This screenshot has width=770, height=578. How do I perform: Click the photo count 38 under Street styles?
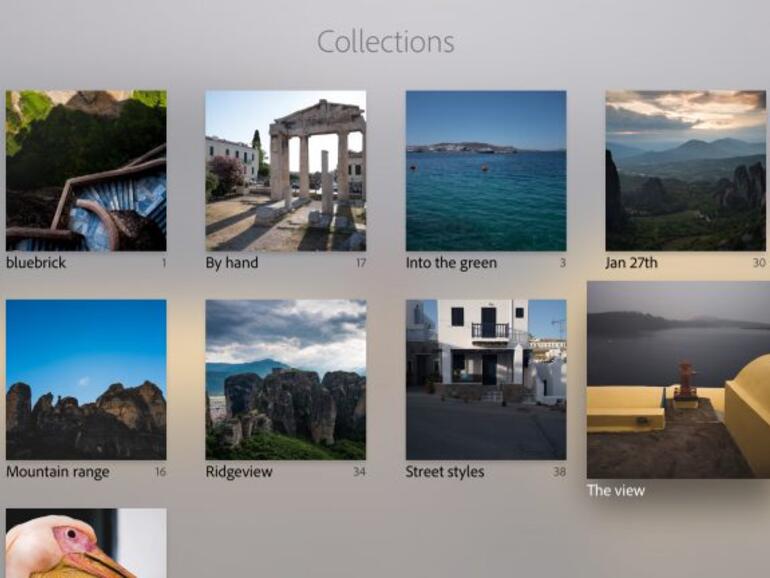tap(560, 472)
